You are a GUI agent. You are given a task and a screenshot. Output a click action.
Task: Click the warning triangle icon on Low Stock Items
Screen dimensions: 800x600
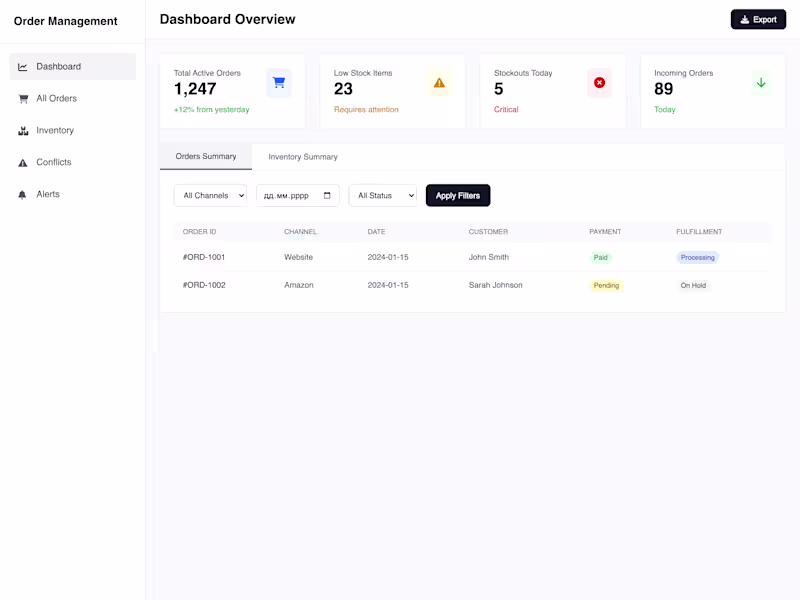(439, 83)
